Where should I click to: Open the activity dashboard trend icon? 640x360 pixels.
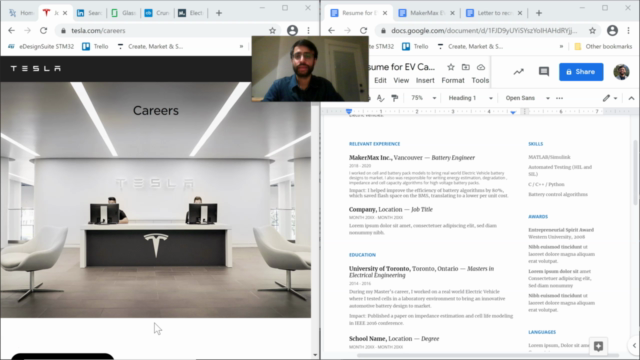(518, 72)
